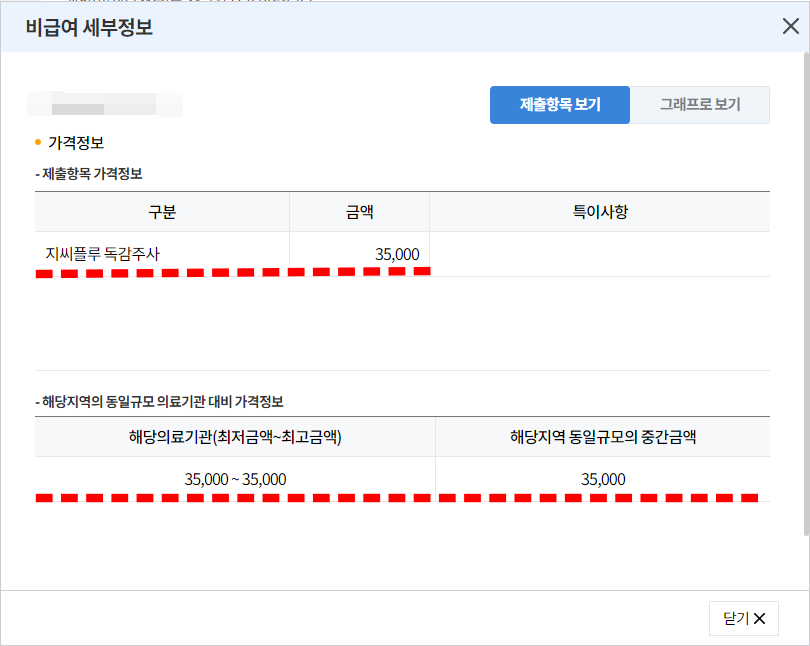Click the X icon to dismiss dialog
810x646 pixels.
(x=790, y=27)
